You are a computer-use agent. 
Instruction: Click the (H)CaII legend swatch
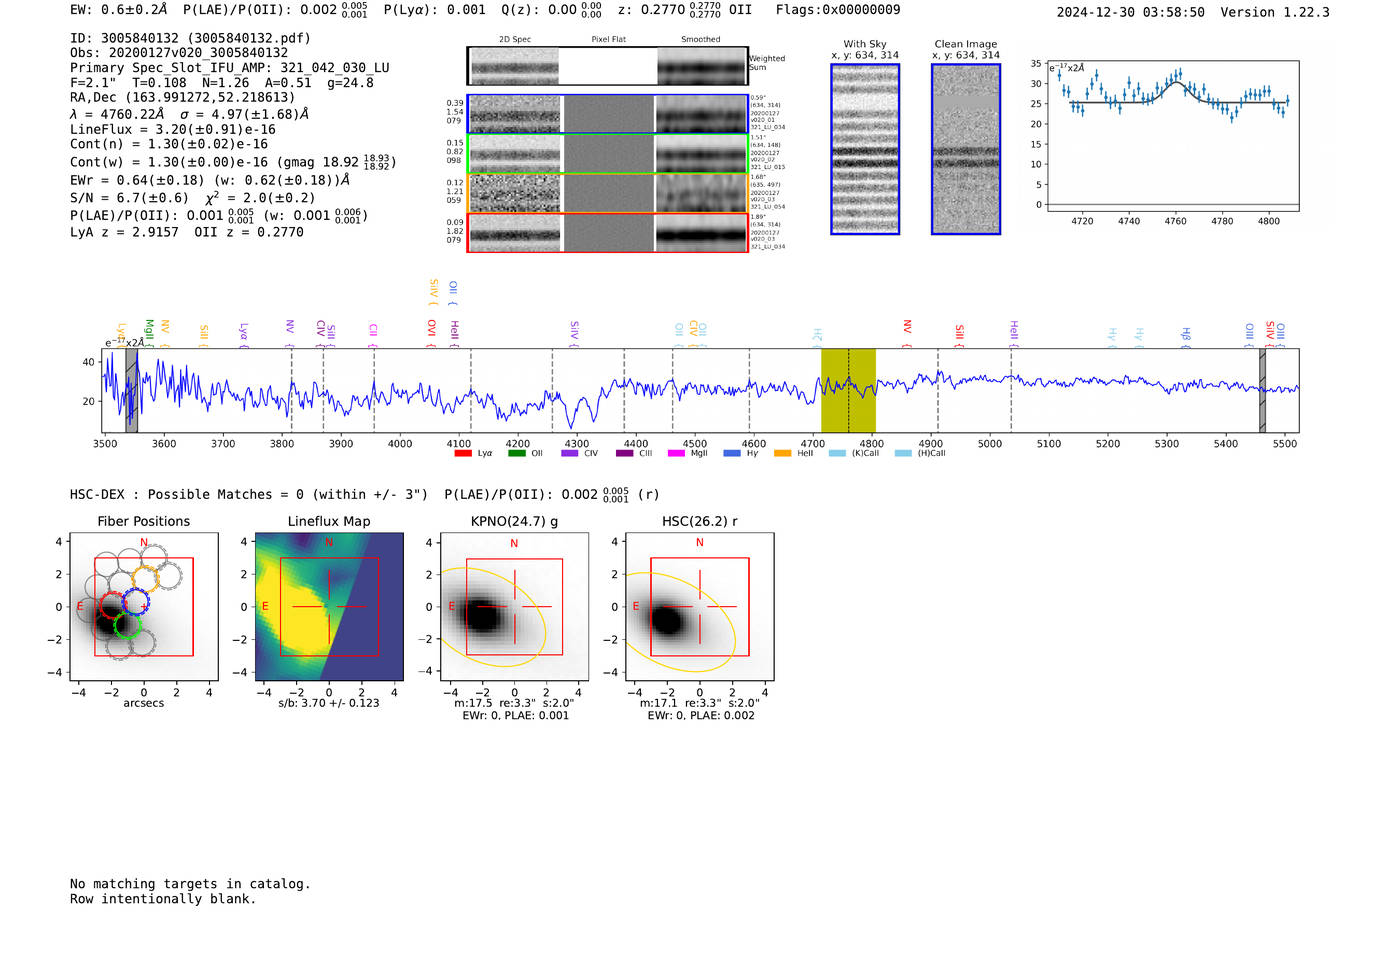[904, 453]
